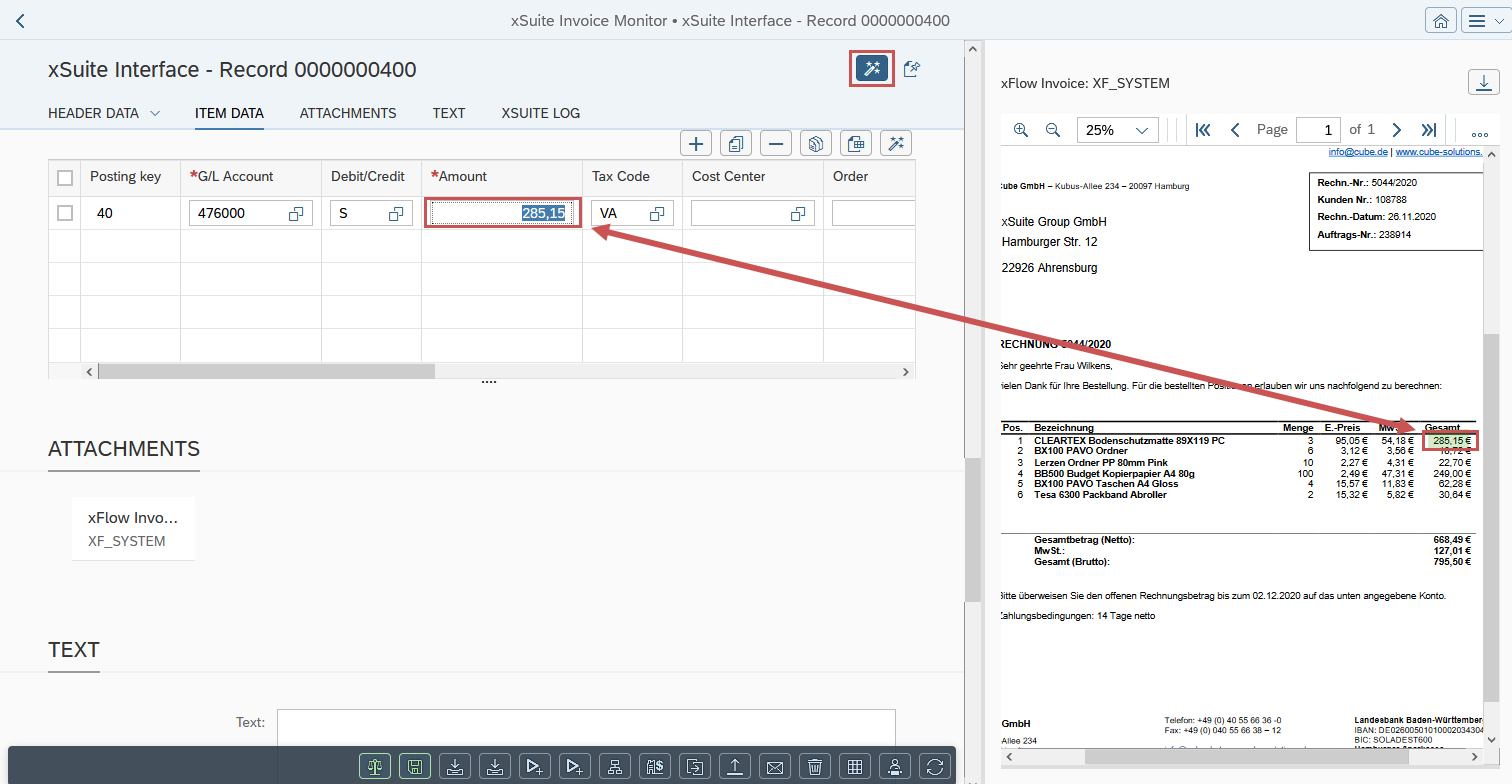Click the balance scales icon in footer
This screenshot has width=1512, height=784.
point(375,767)
